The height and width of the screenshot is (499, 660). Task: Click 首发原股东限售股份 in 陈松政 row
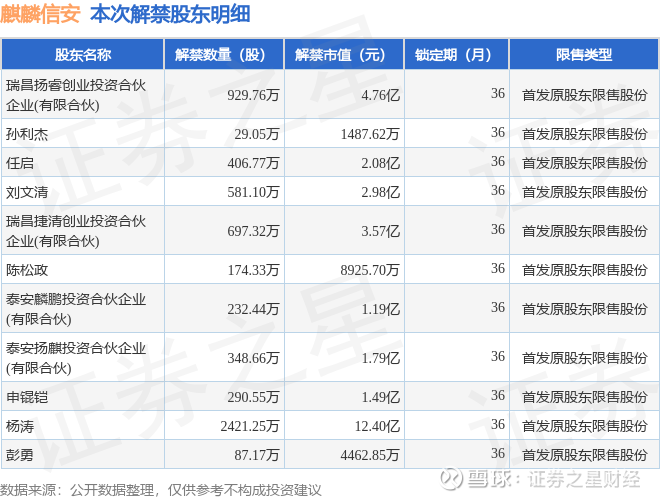pyautogui.click(x=585, y=270)
